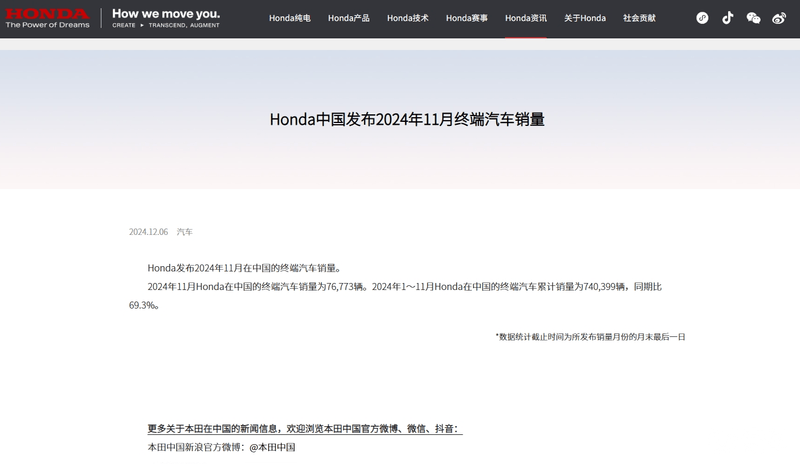800x464 pixels.
Task: Click the underlined 更多关于本田在中国的新闻信息 line
Action: pos(305,429)
